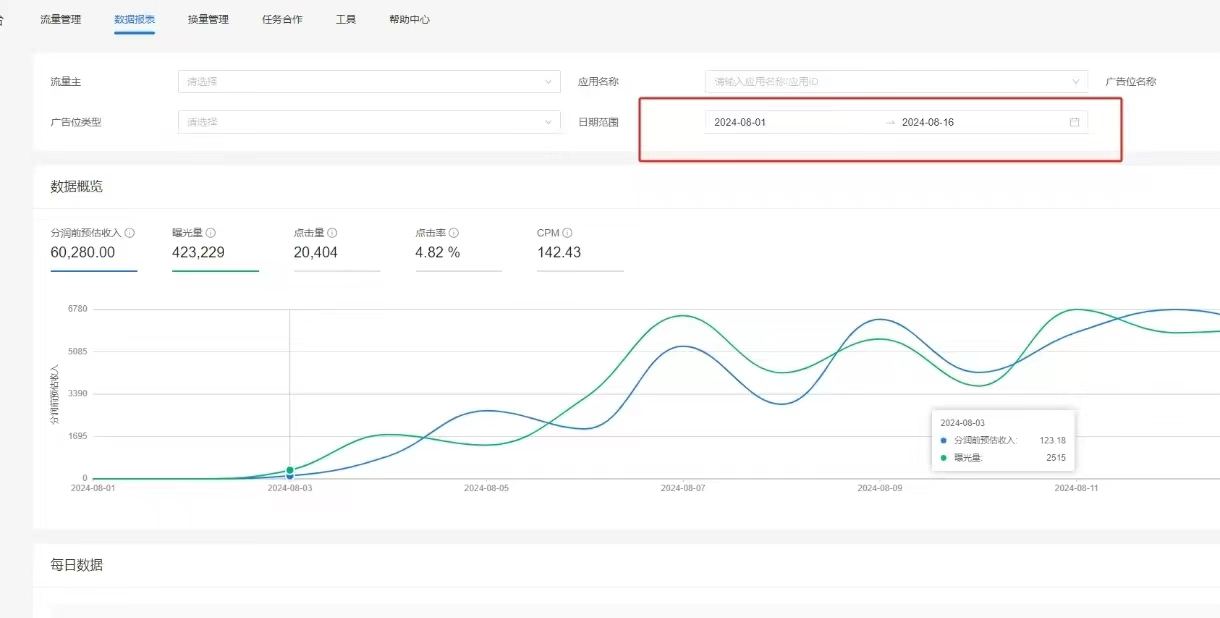Open the 工具 menu
This screenshot has width=1220, height=618.
click(346, 19)
